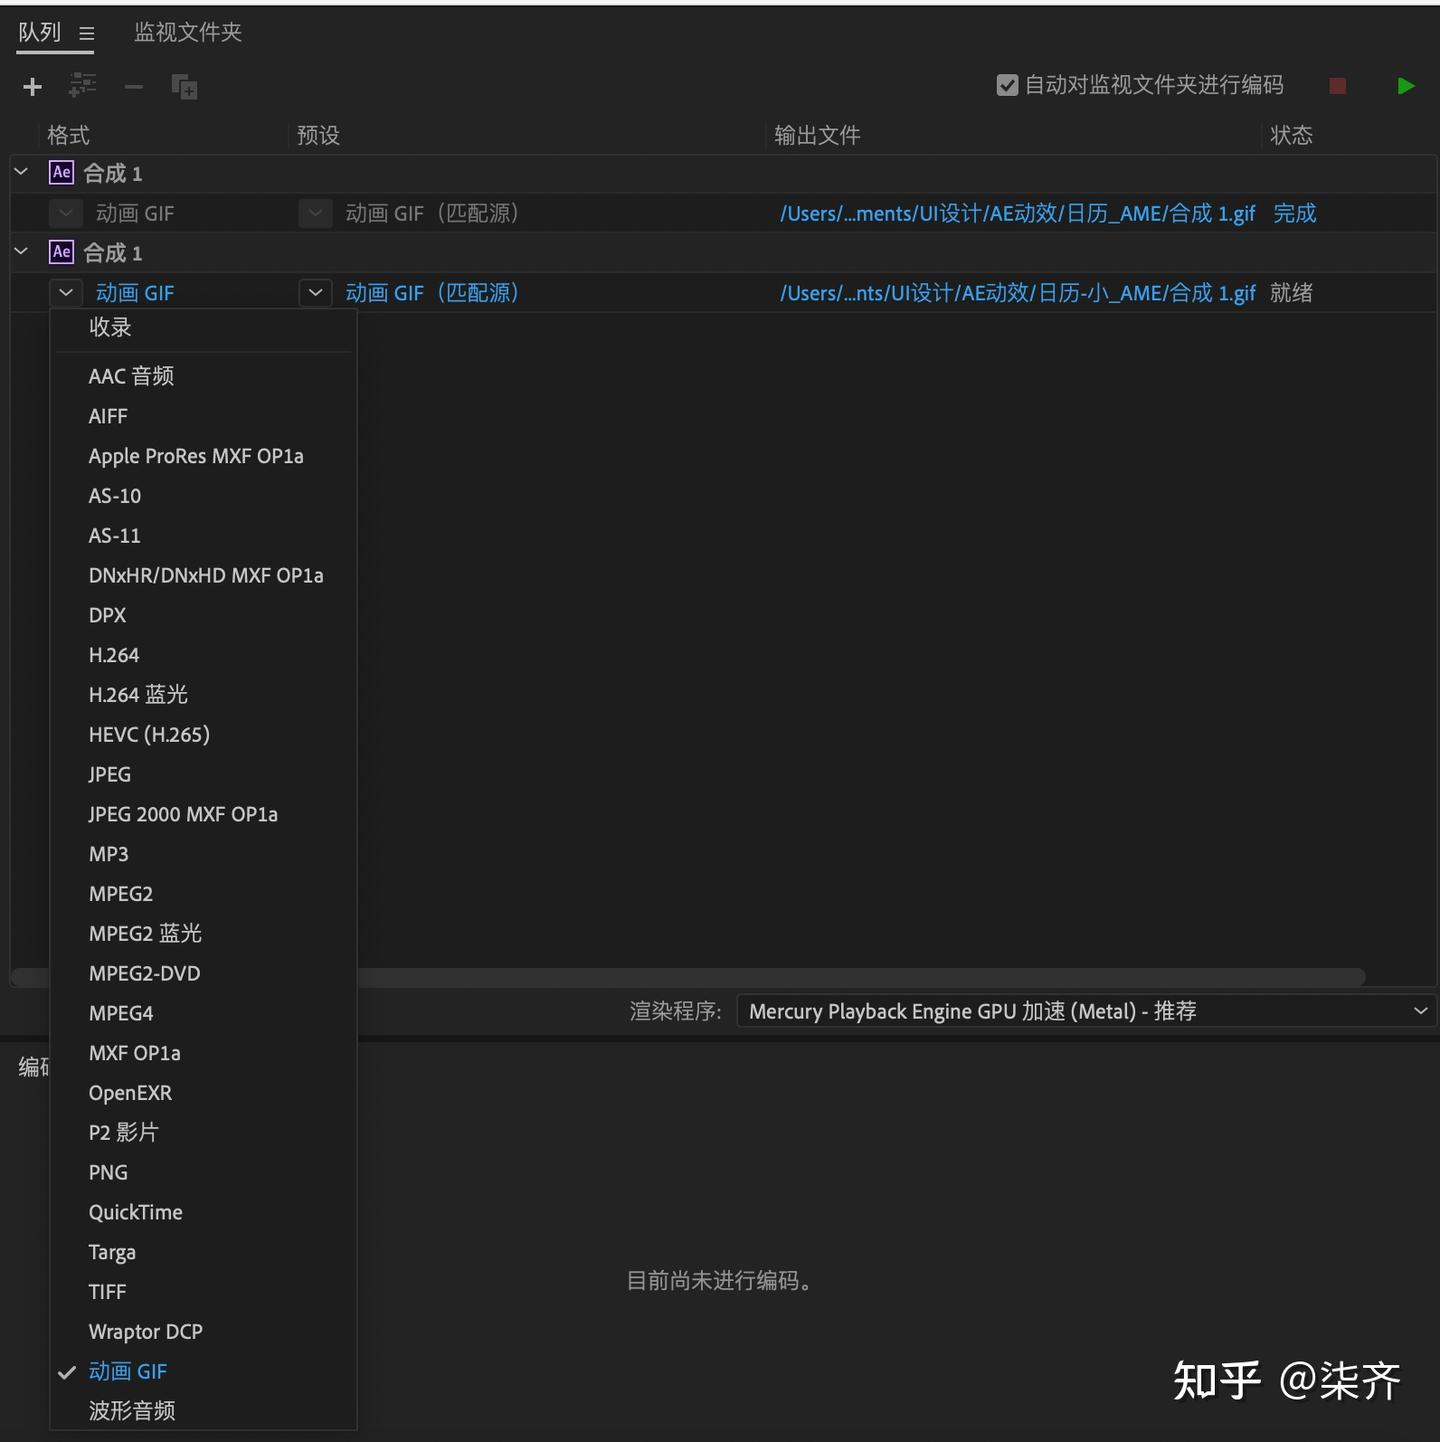Screen dimensions: 1440x1442
Task: Click the 格式 column header
Action: coord(69,135)
